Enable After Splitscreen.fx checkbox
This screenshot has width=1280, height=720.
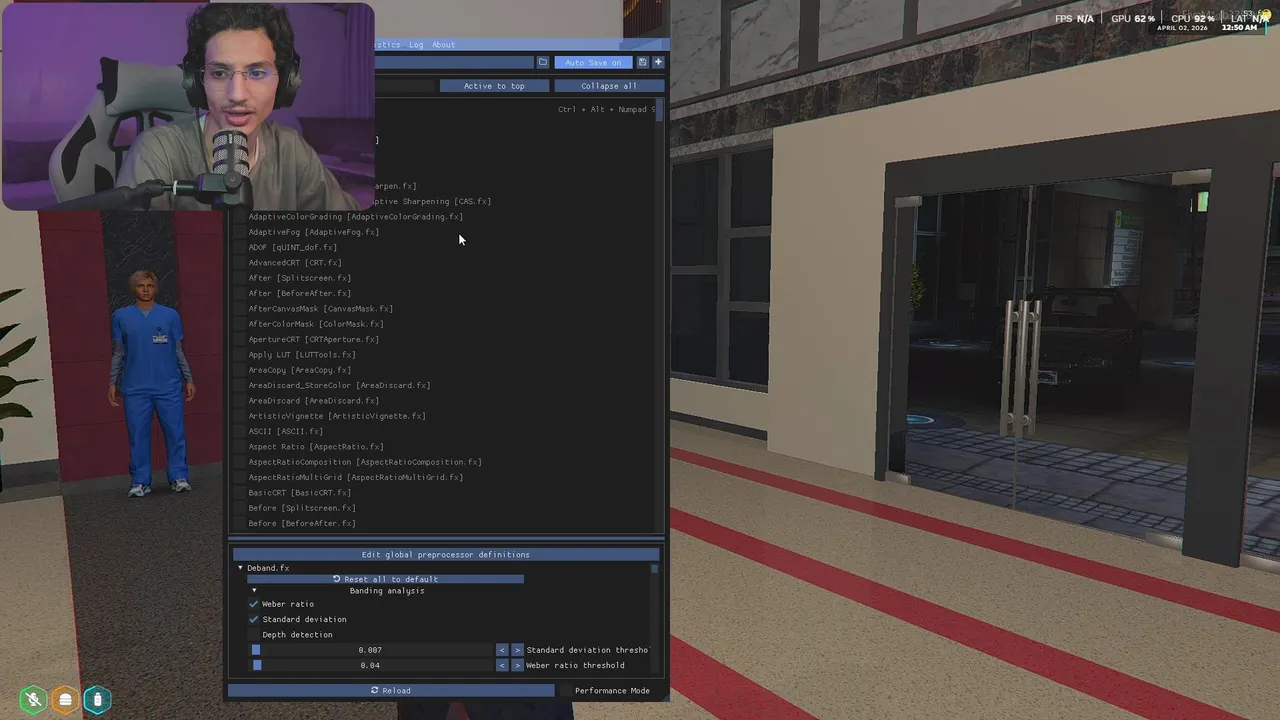coord(239,278)
